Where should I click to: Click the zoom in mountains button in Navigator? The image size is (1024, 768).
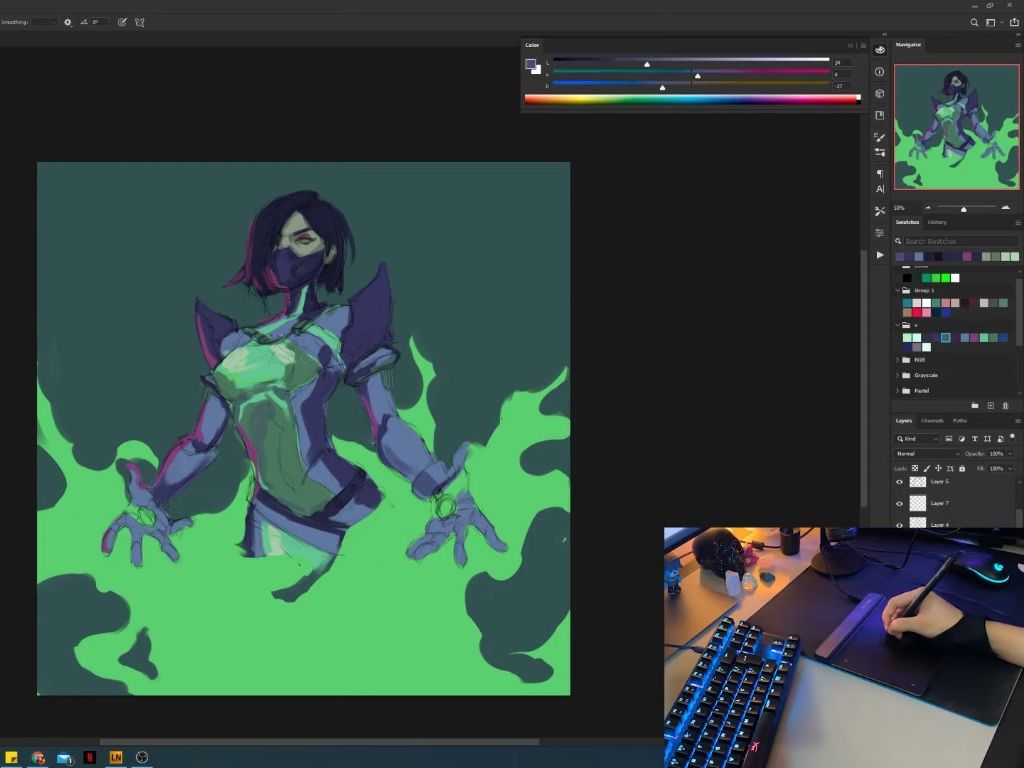(x=1005, y=208)
